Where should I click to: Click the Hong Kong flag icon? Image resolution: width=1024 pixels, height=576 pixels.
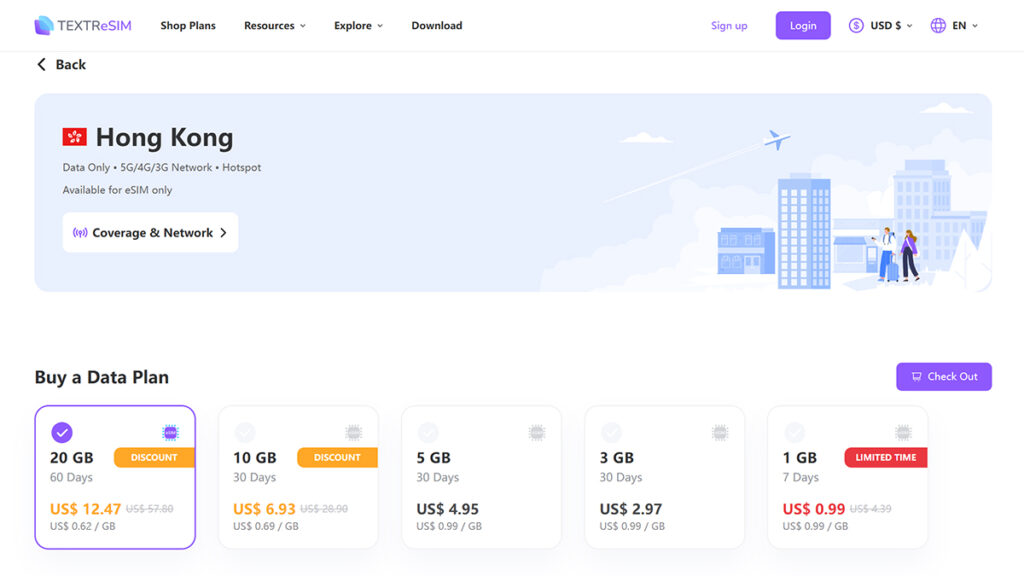click(75, 137)
